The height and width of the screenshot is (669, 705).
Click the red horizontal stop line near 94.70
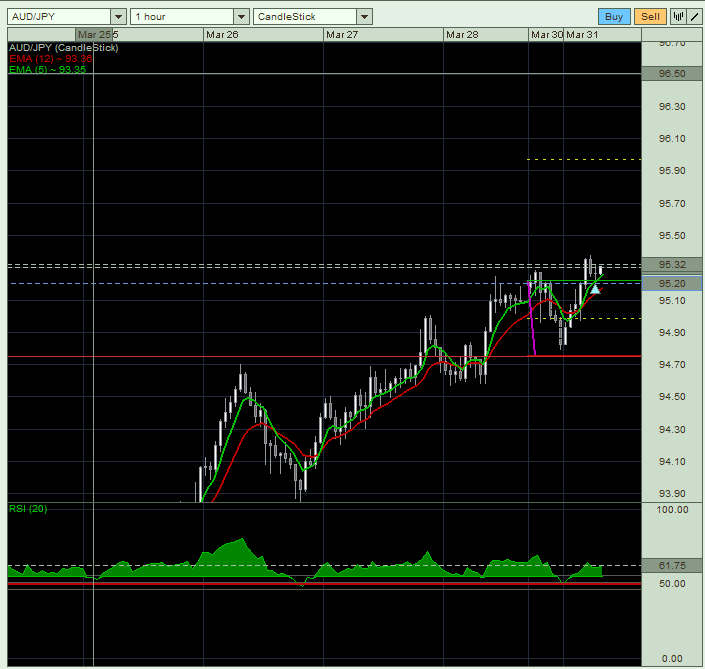pos(324,356)
